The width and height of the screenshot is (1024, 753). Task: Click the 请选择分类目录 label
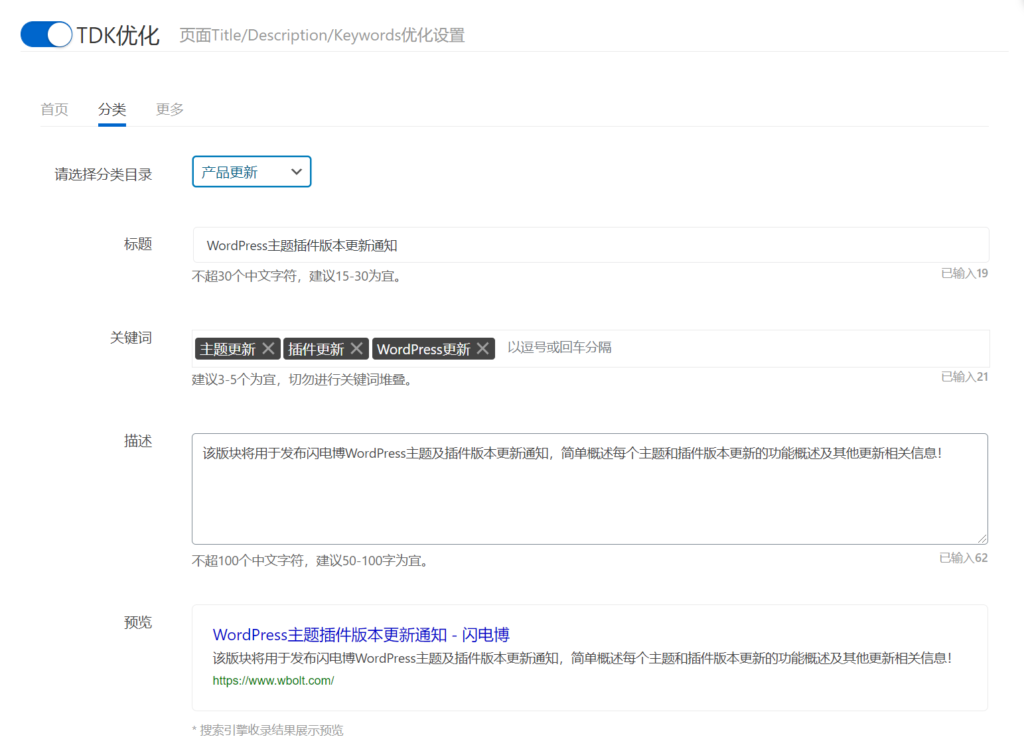[x=103, y=174]
